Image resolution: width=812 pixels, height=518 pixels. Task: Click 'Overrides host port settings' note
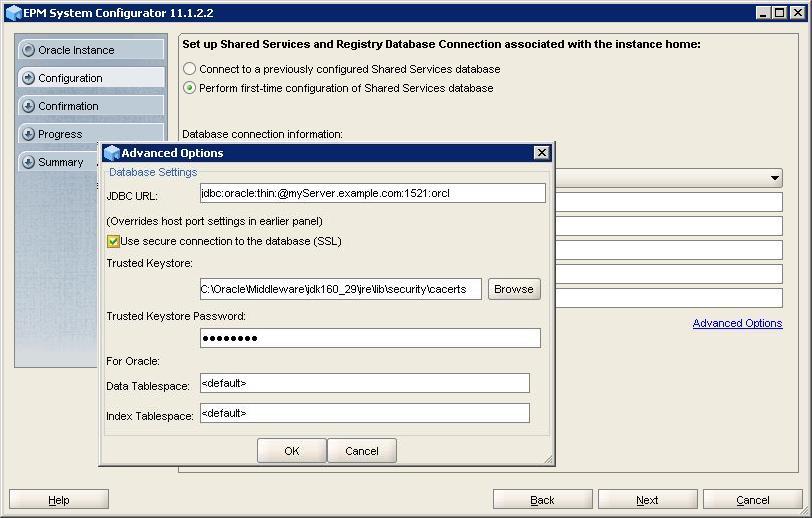pos(214,221)
